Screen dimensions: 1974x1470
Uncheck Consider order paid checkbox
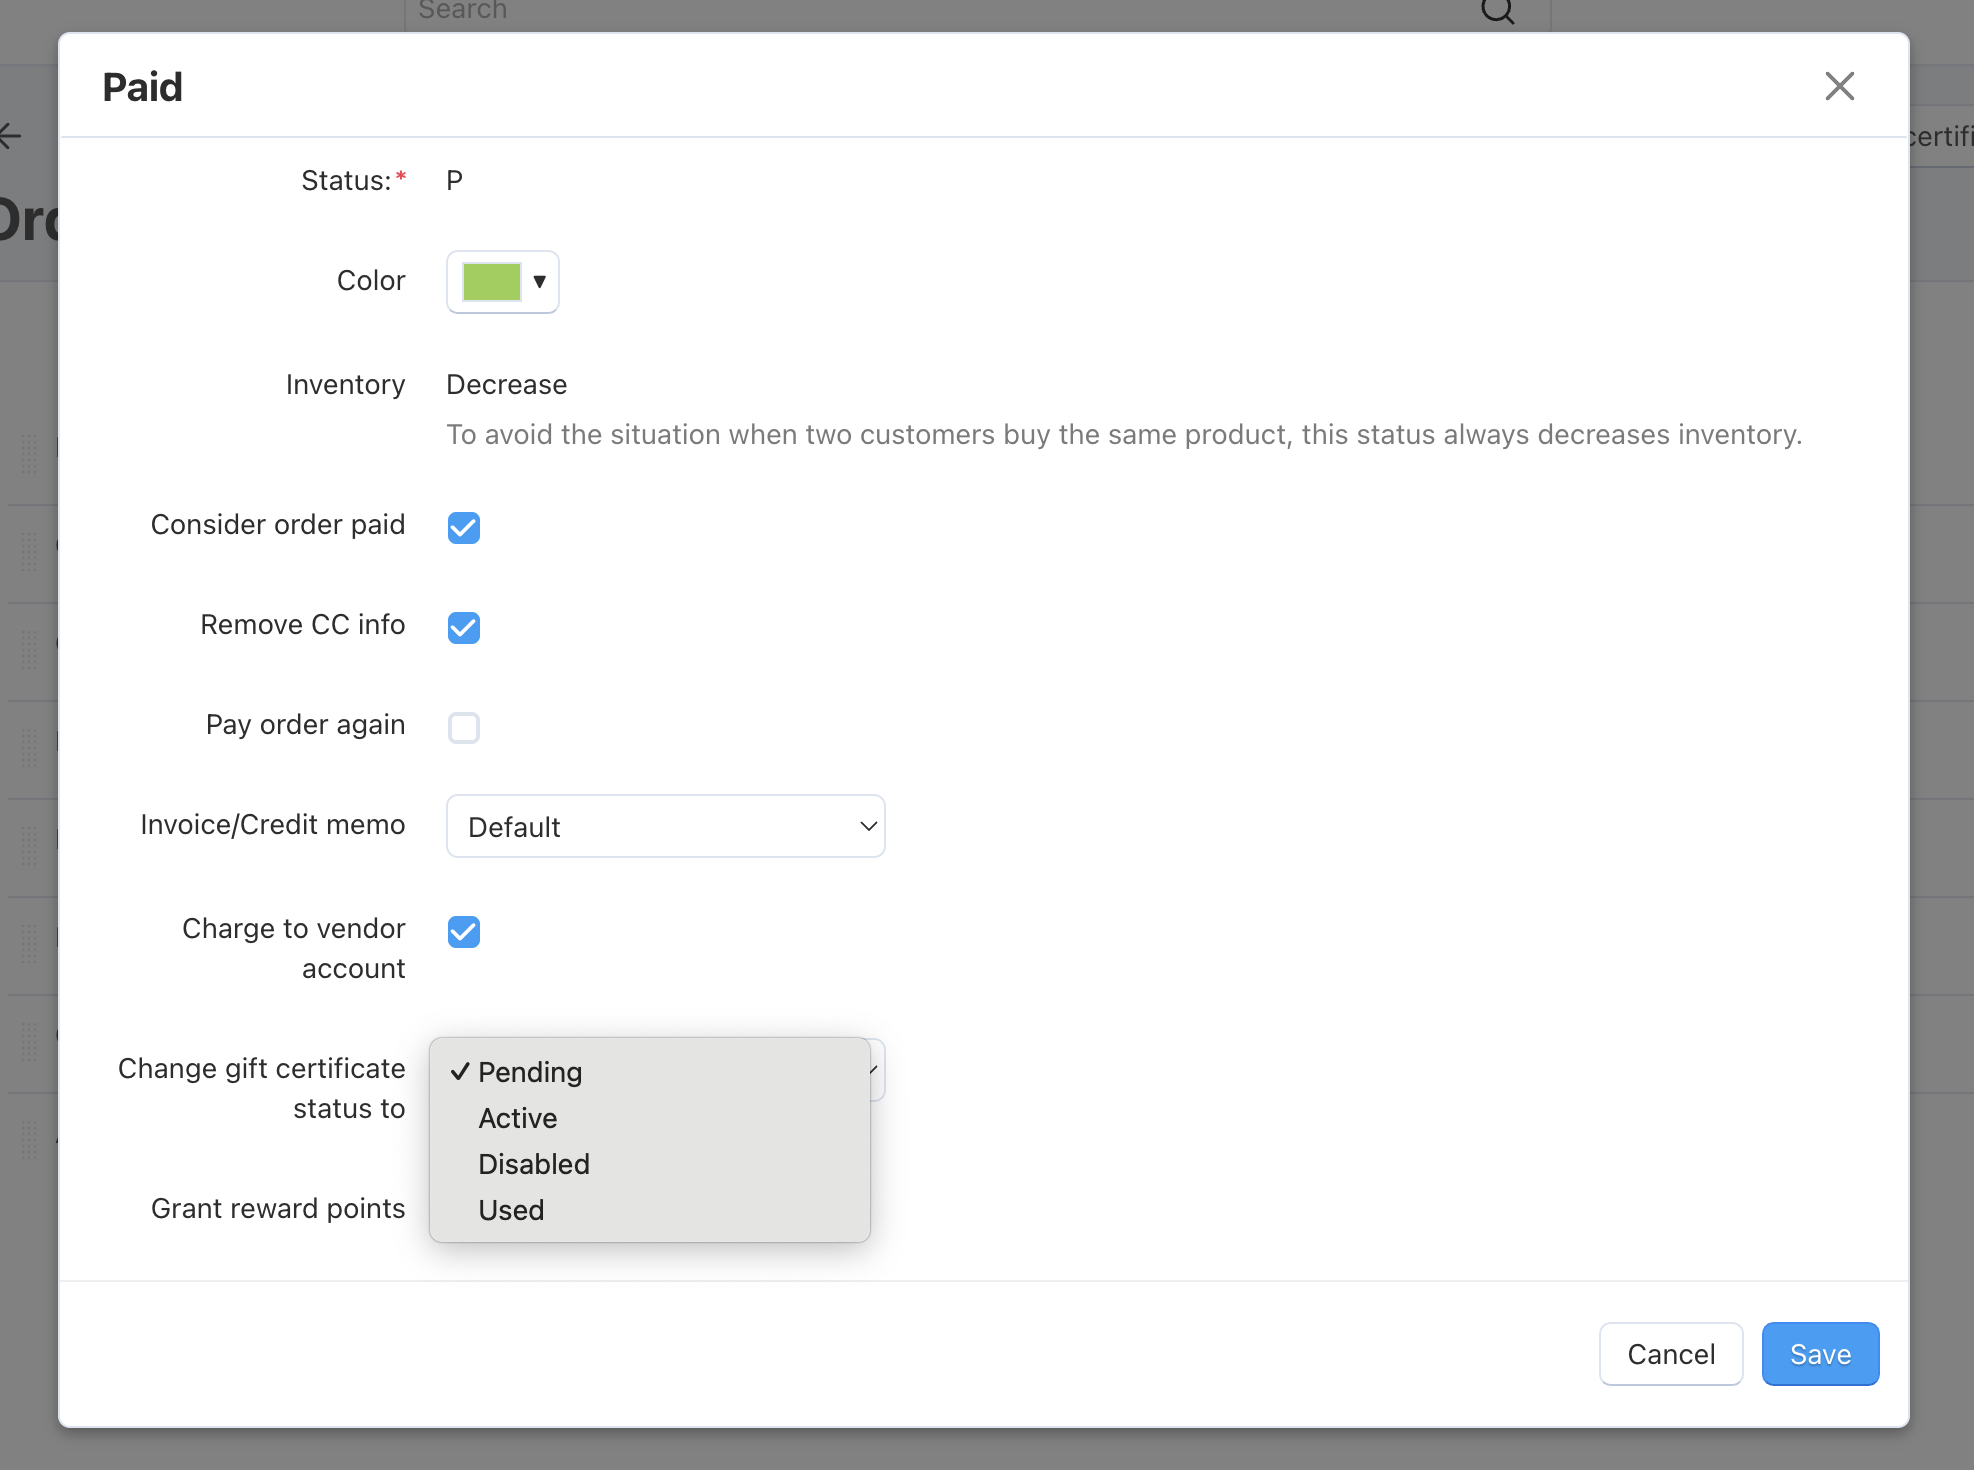[x=464, y=527]
